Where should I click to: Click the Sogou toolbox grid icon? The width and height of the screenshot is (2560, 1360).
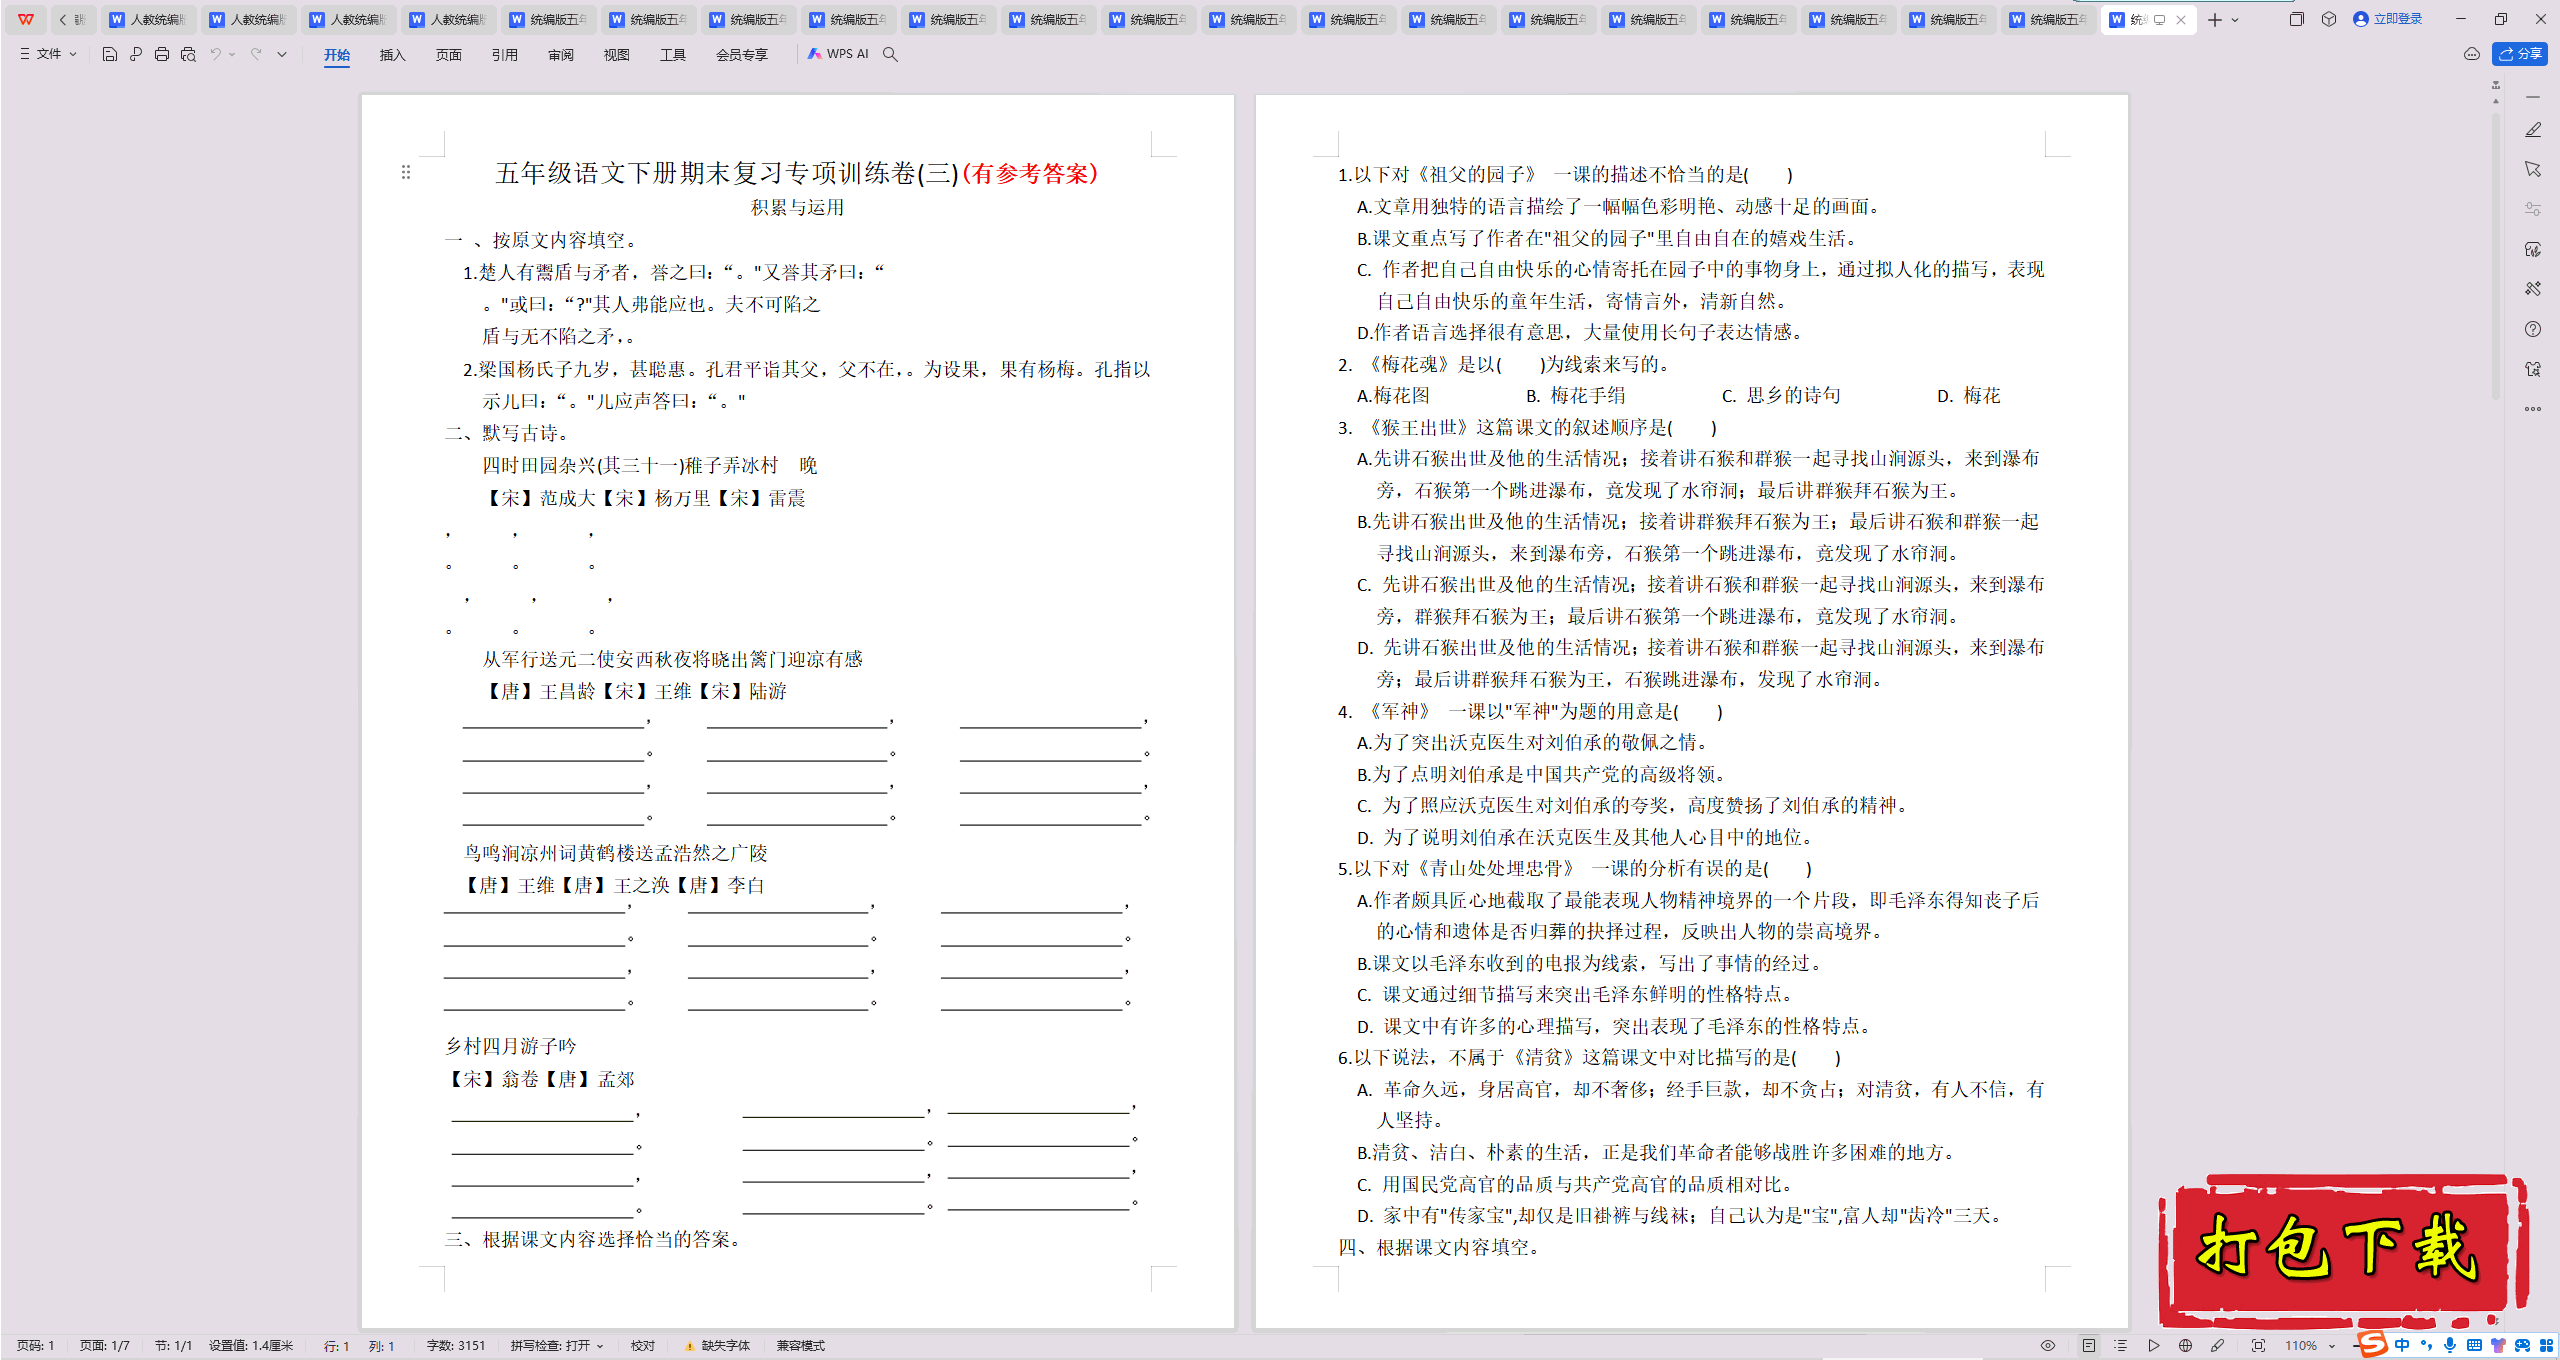(2546, 1345)
